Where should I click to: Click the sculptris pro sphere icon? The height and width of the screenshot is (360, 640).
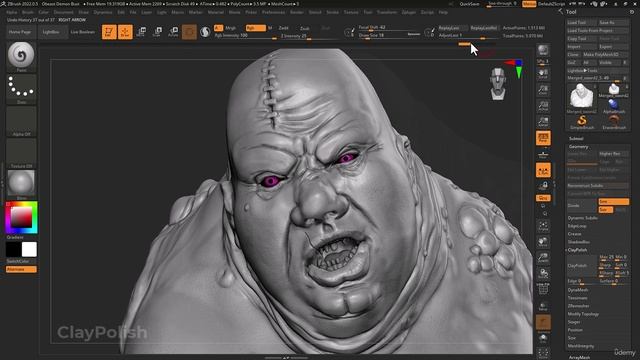(x=205, y=32)
